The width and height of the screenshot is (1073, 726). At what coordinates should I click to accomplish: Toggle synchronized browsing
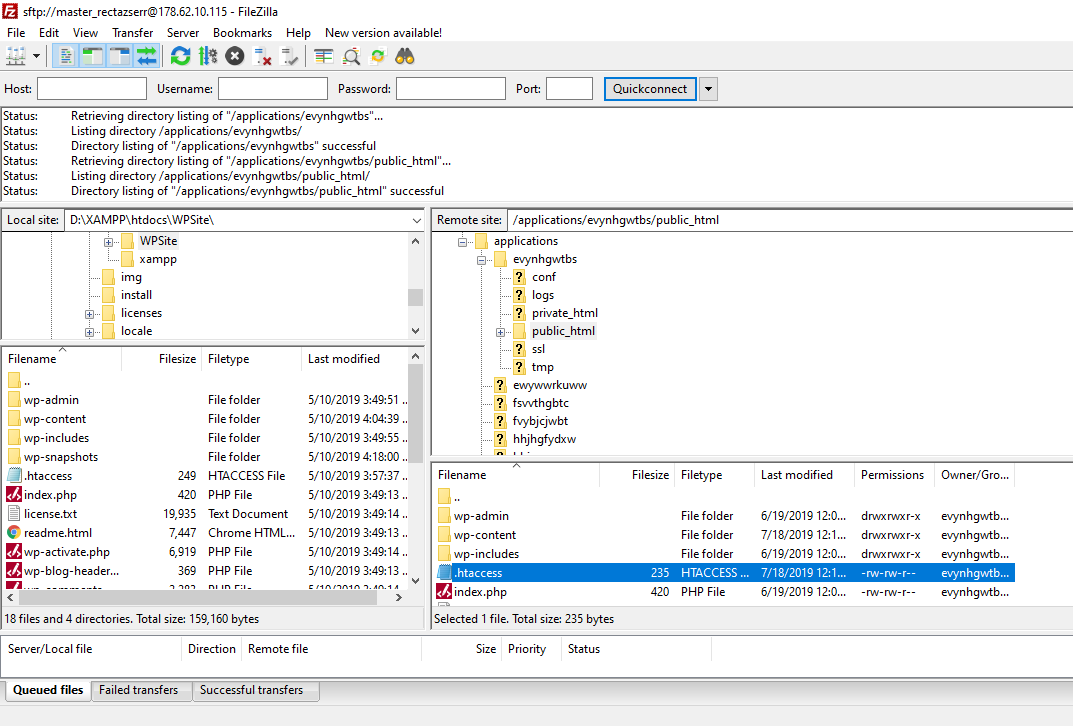click(378, 56)
